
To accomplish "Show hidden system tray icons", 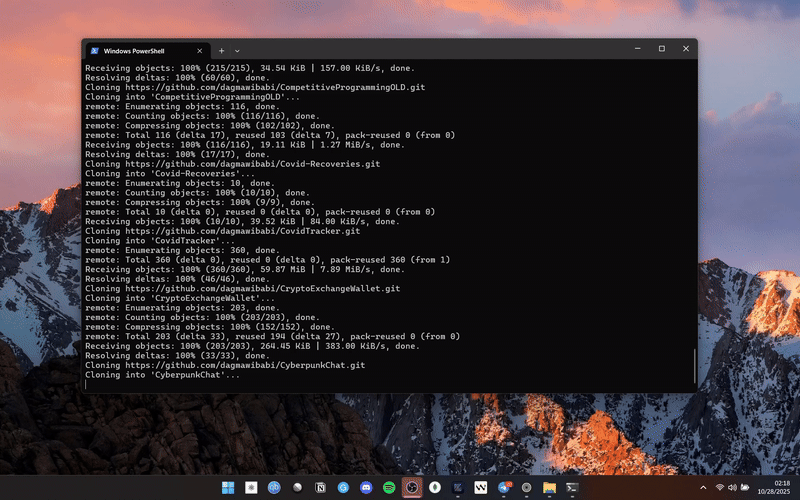I will pyautogui.click(x=703, y=487).
